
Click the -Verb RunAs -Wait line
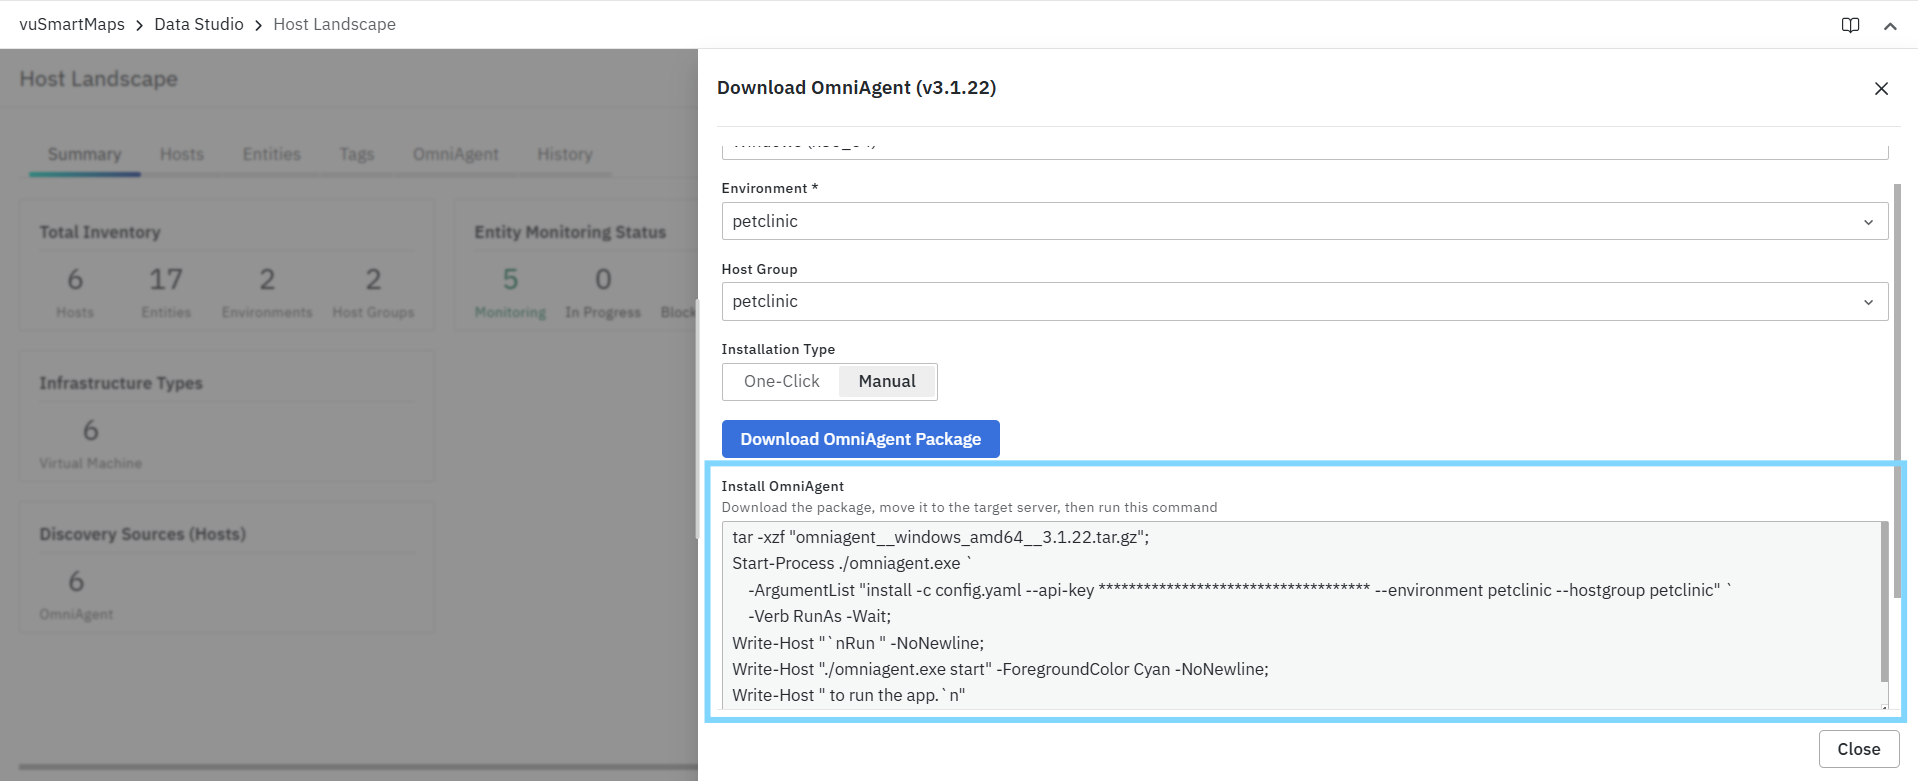tap(819, 616)
